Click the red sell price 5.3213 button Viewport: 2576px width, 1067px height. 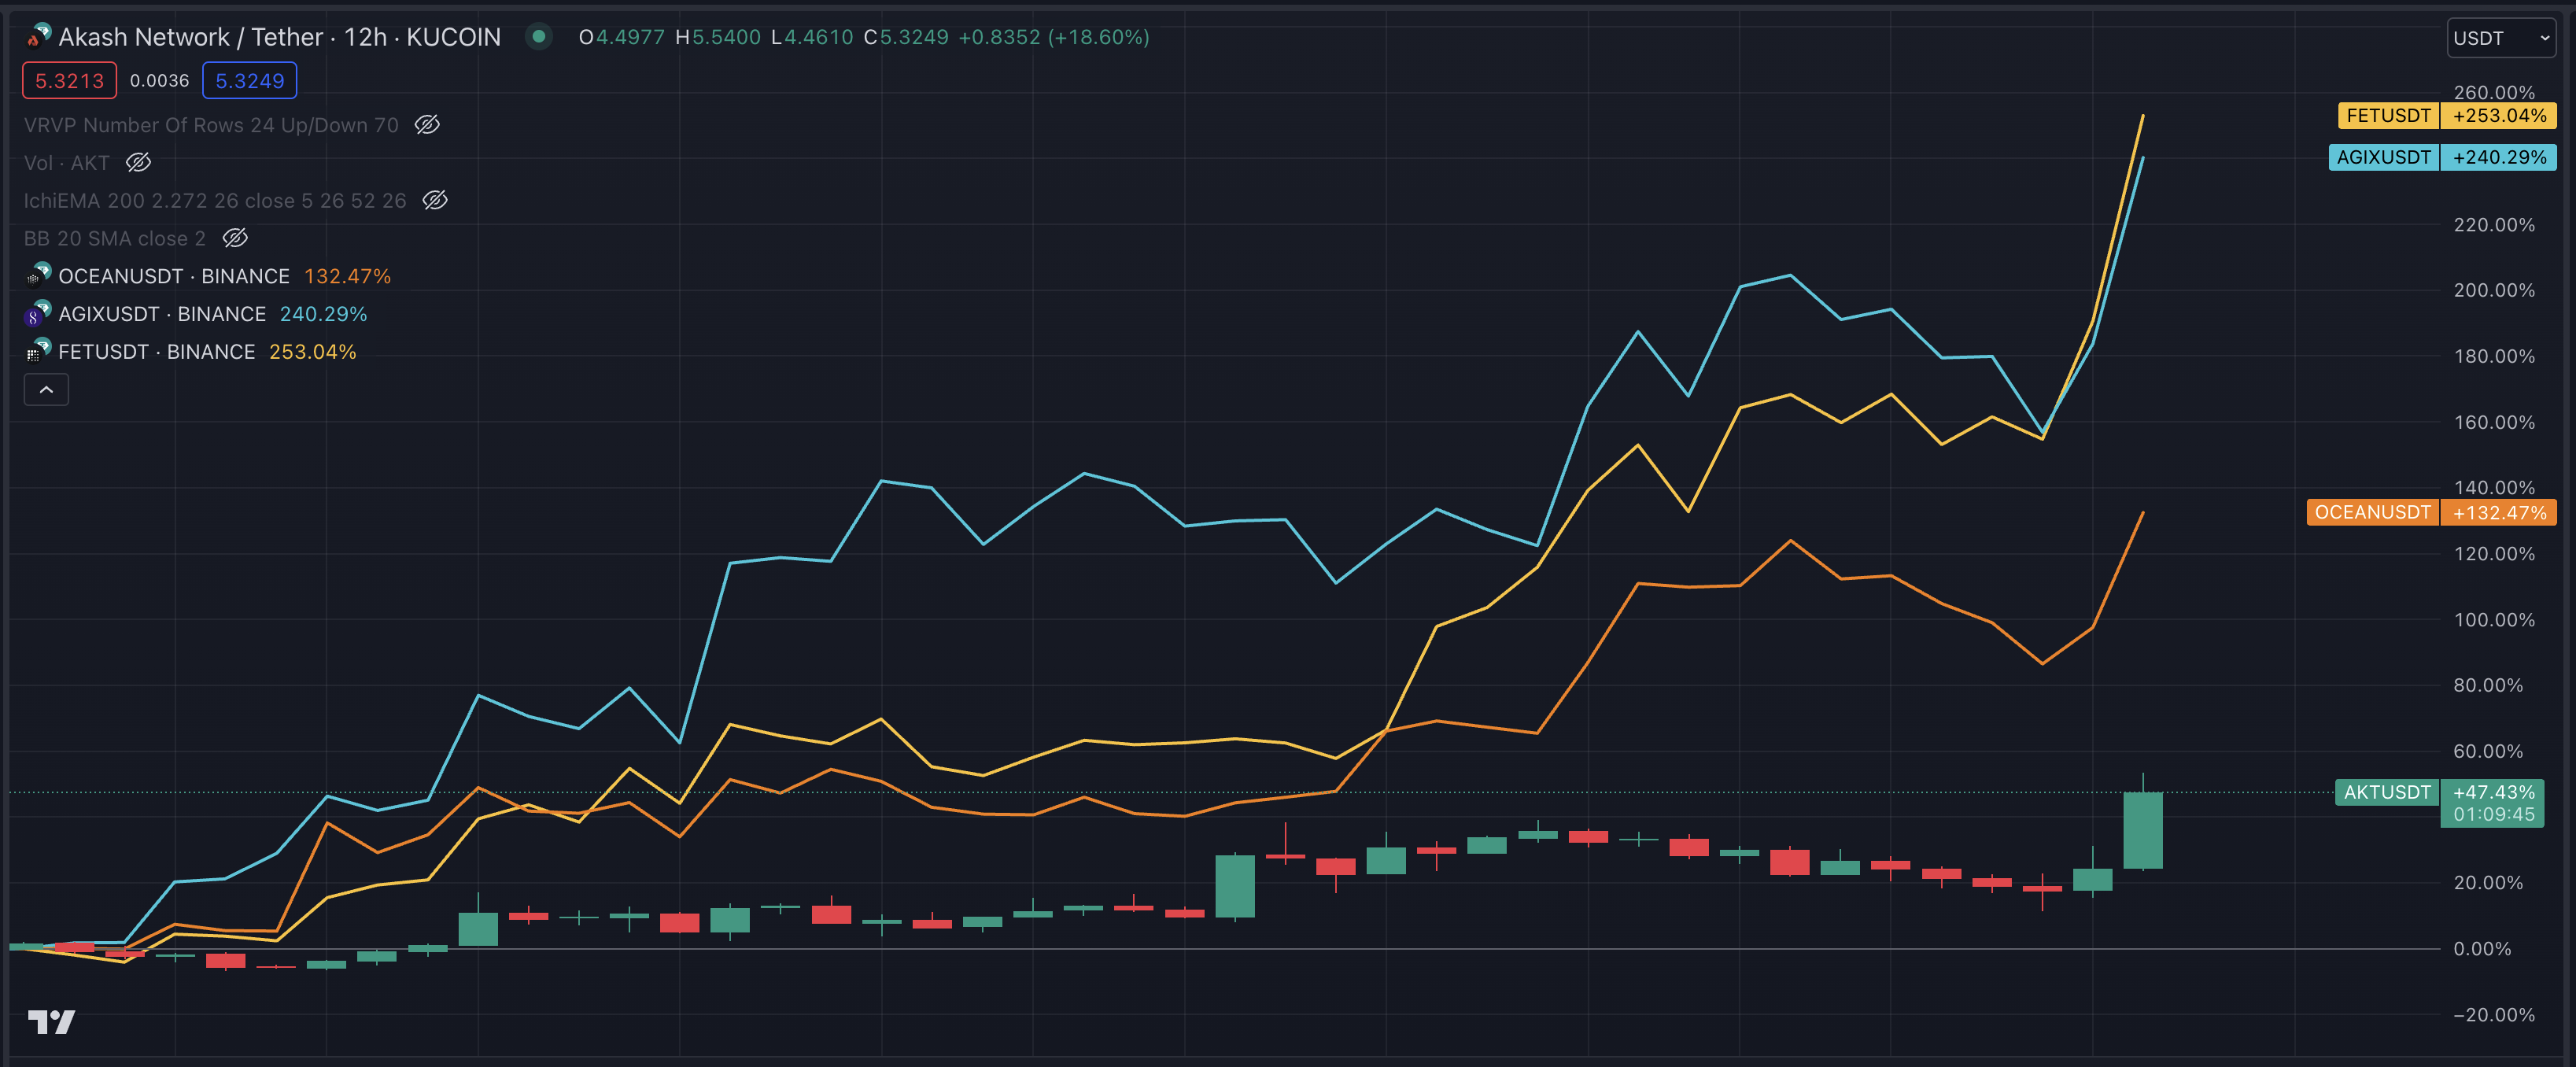[x=69, y=81]
